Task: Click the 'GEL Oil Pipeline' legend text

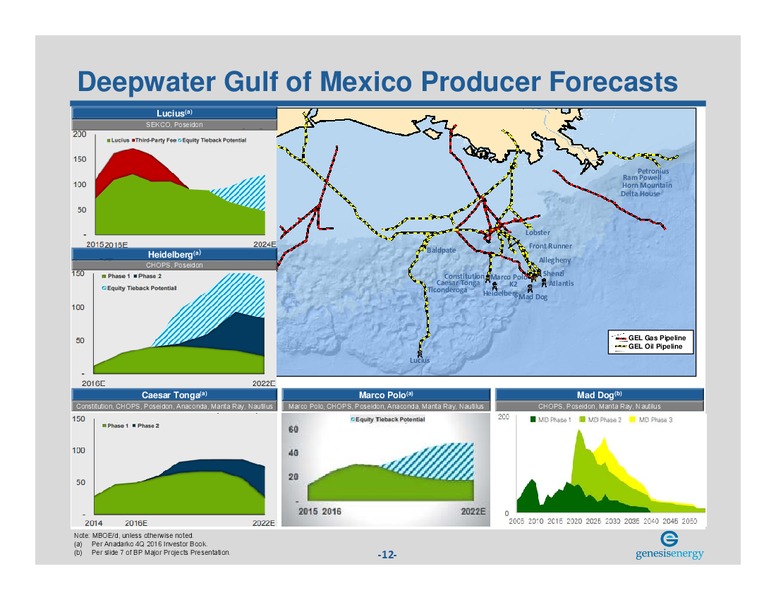Action: tap(655, 347)
